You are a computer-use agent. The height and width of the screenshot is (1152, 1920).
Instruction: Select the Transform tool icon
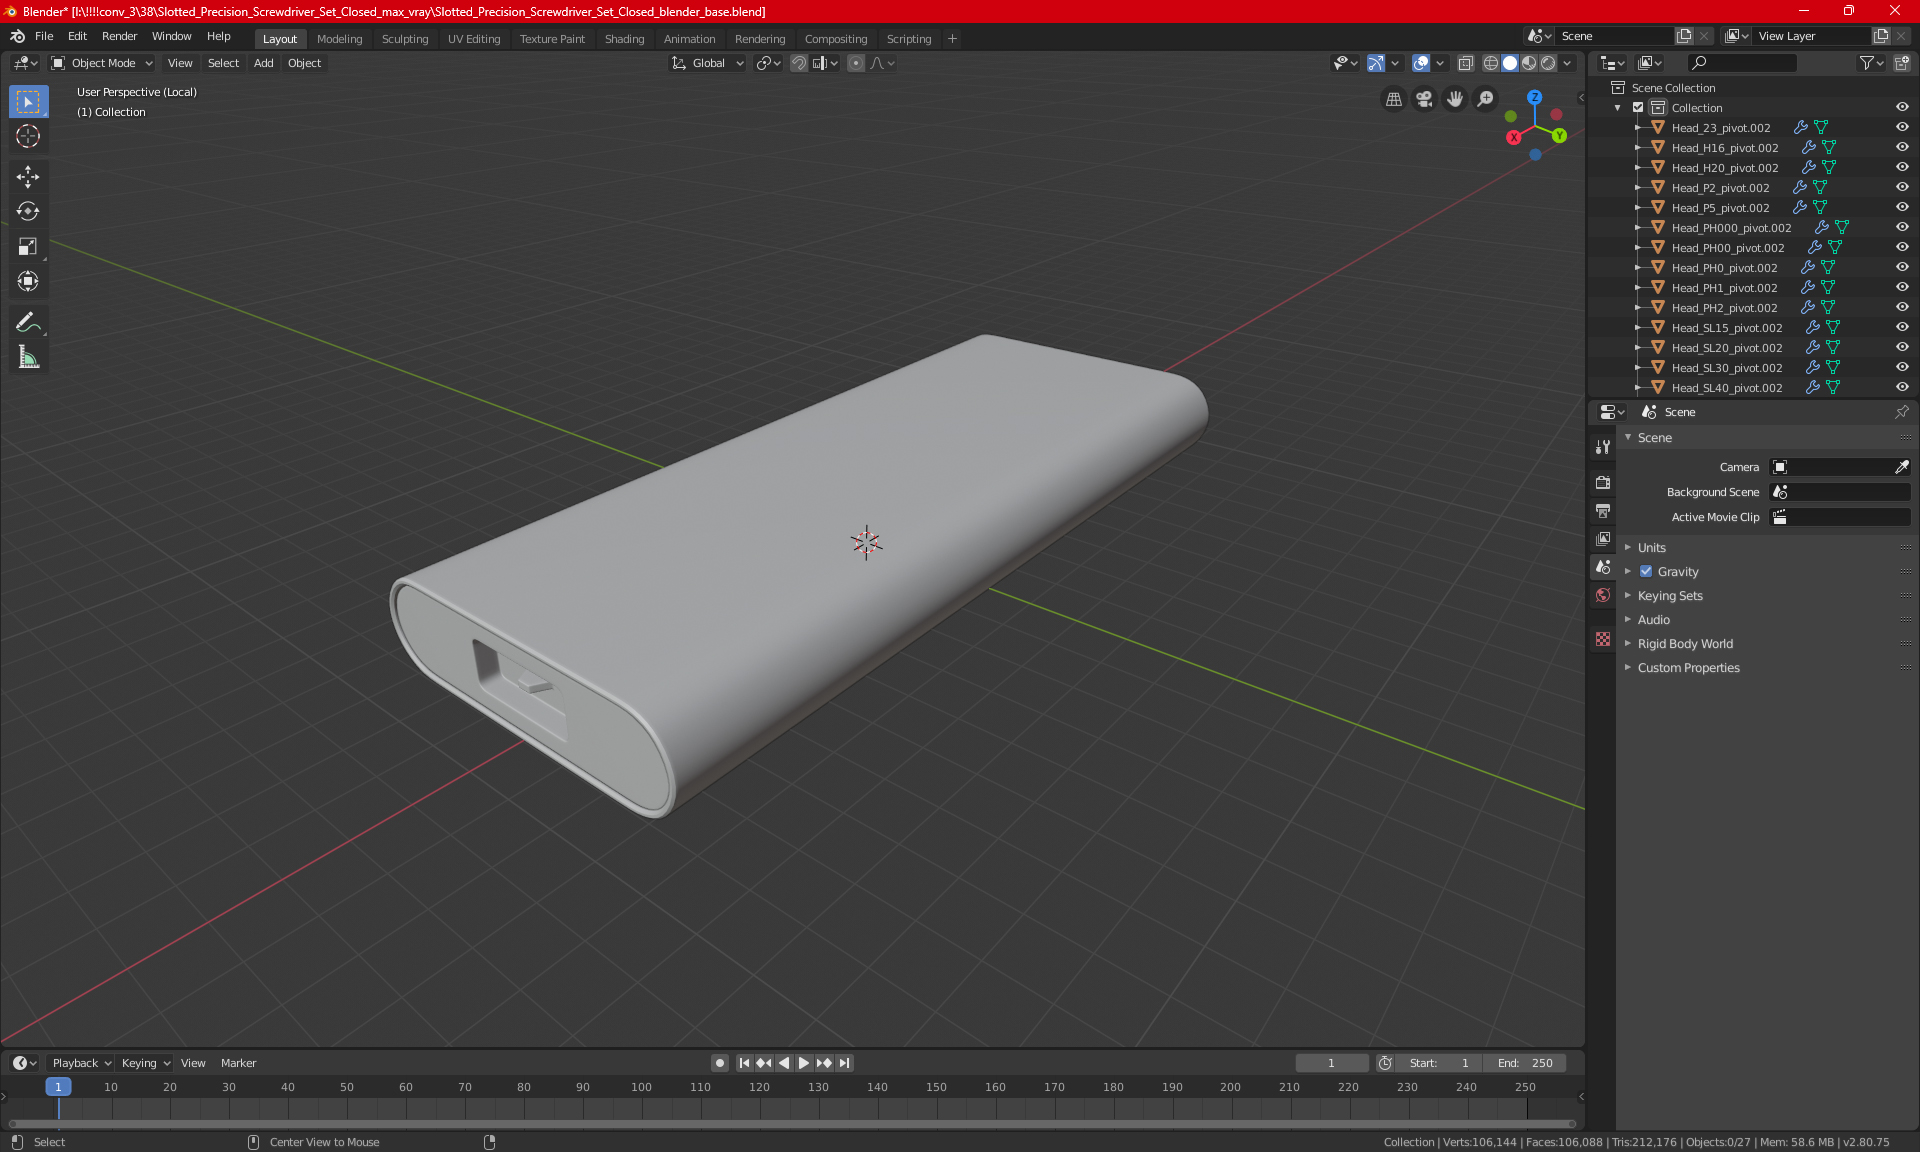[x=27, y=281]
